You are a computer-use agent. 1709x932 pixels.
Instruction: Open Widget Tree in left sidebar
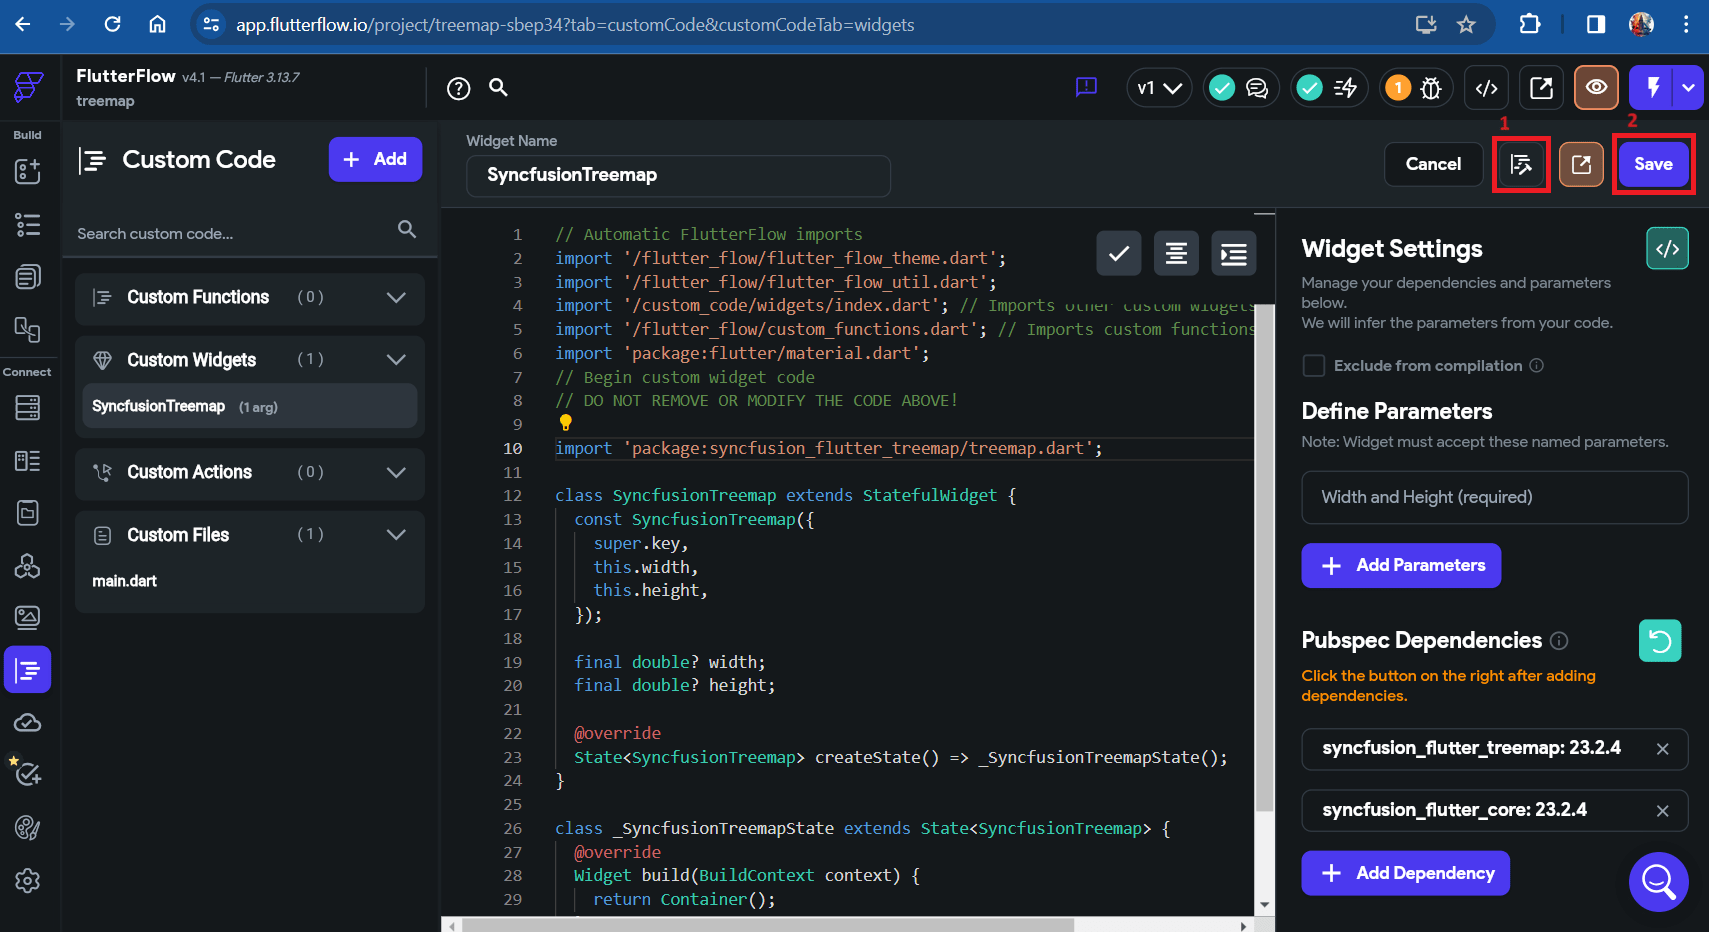(28, 224)
